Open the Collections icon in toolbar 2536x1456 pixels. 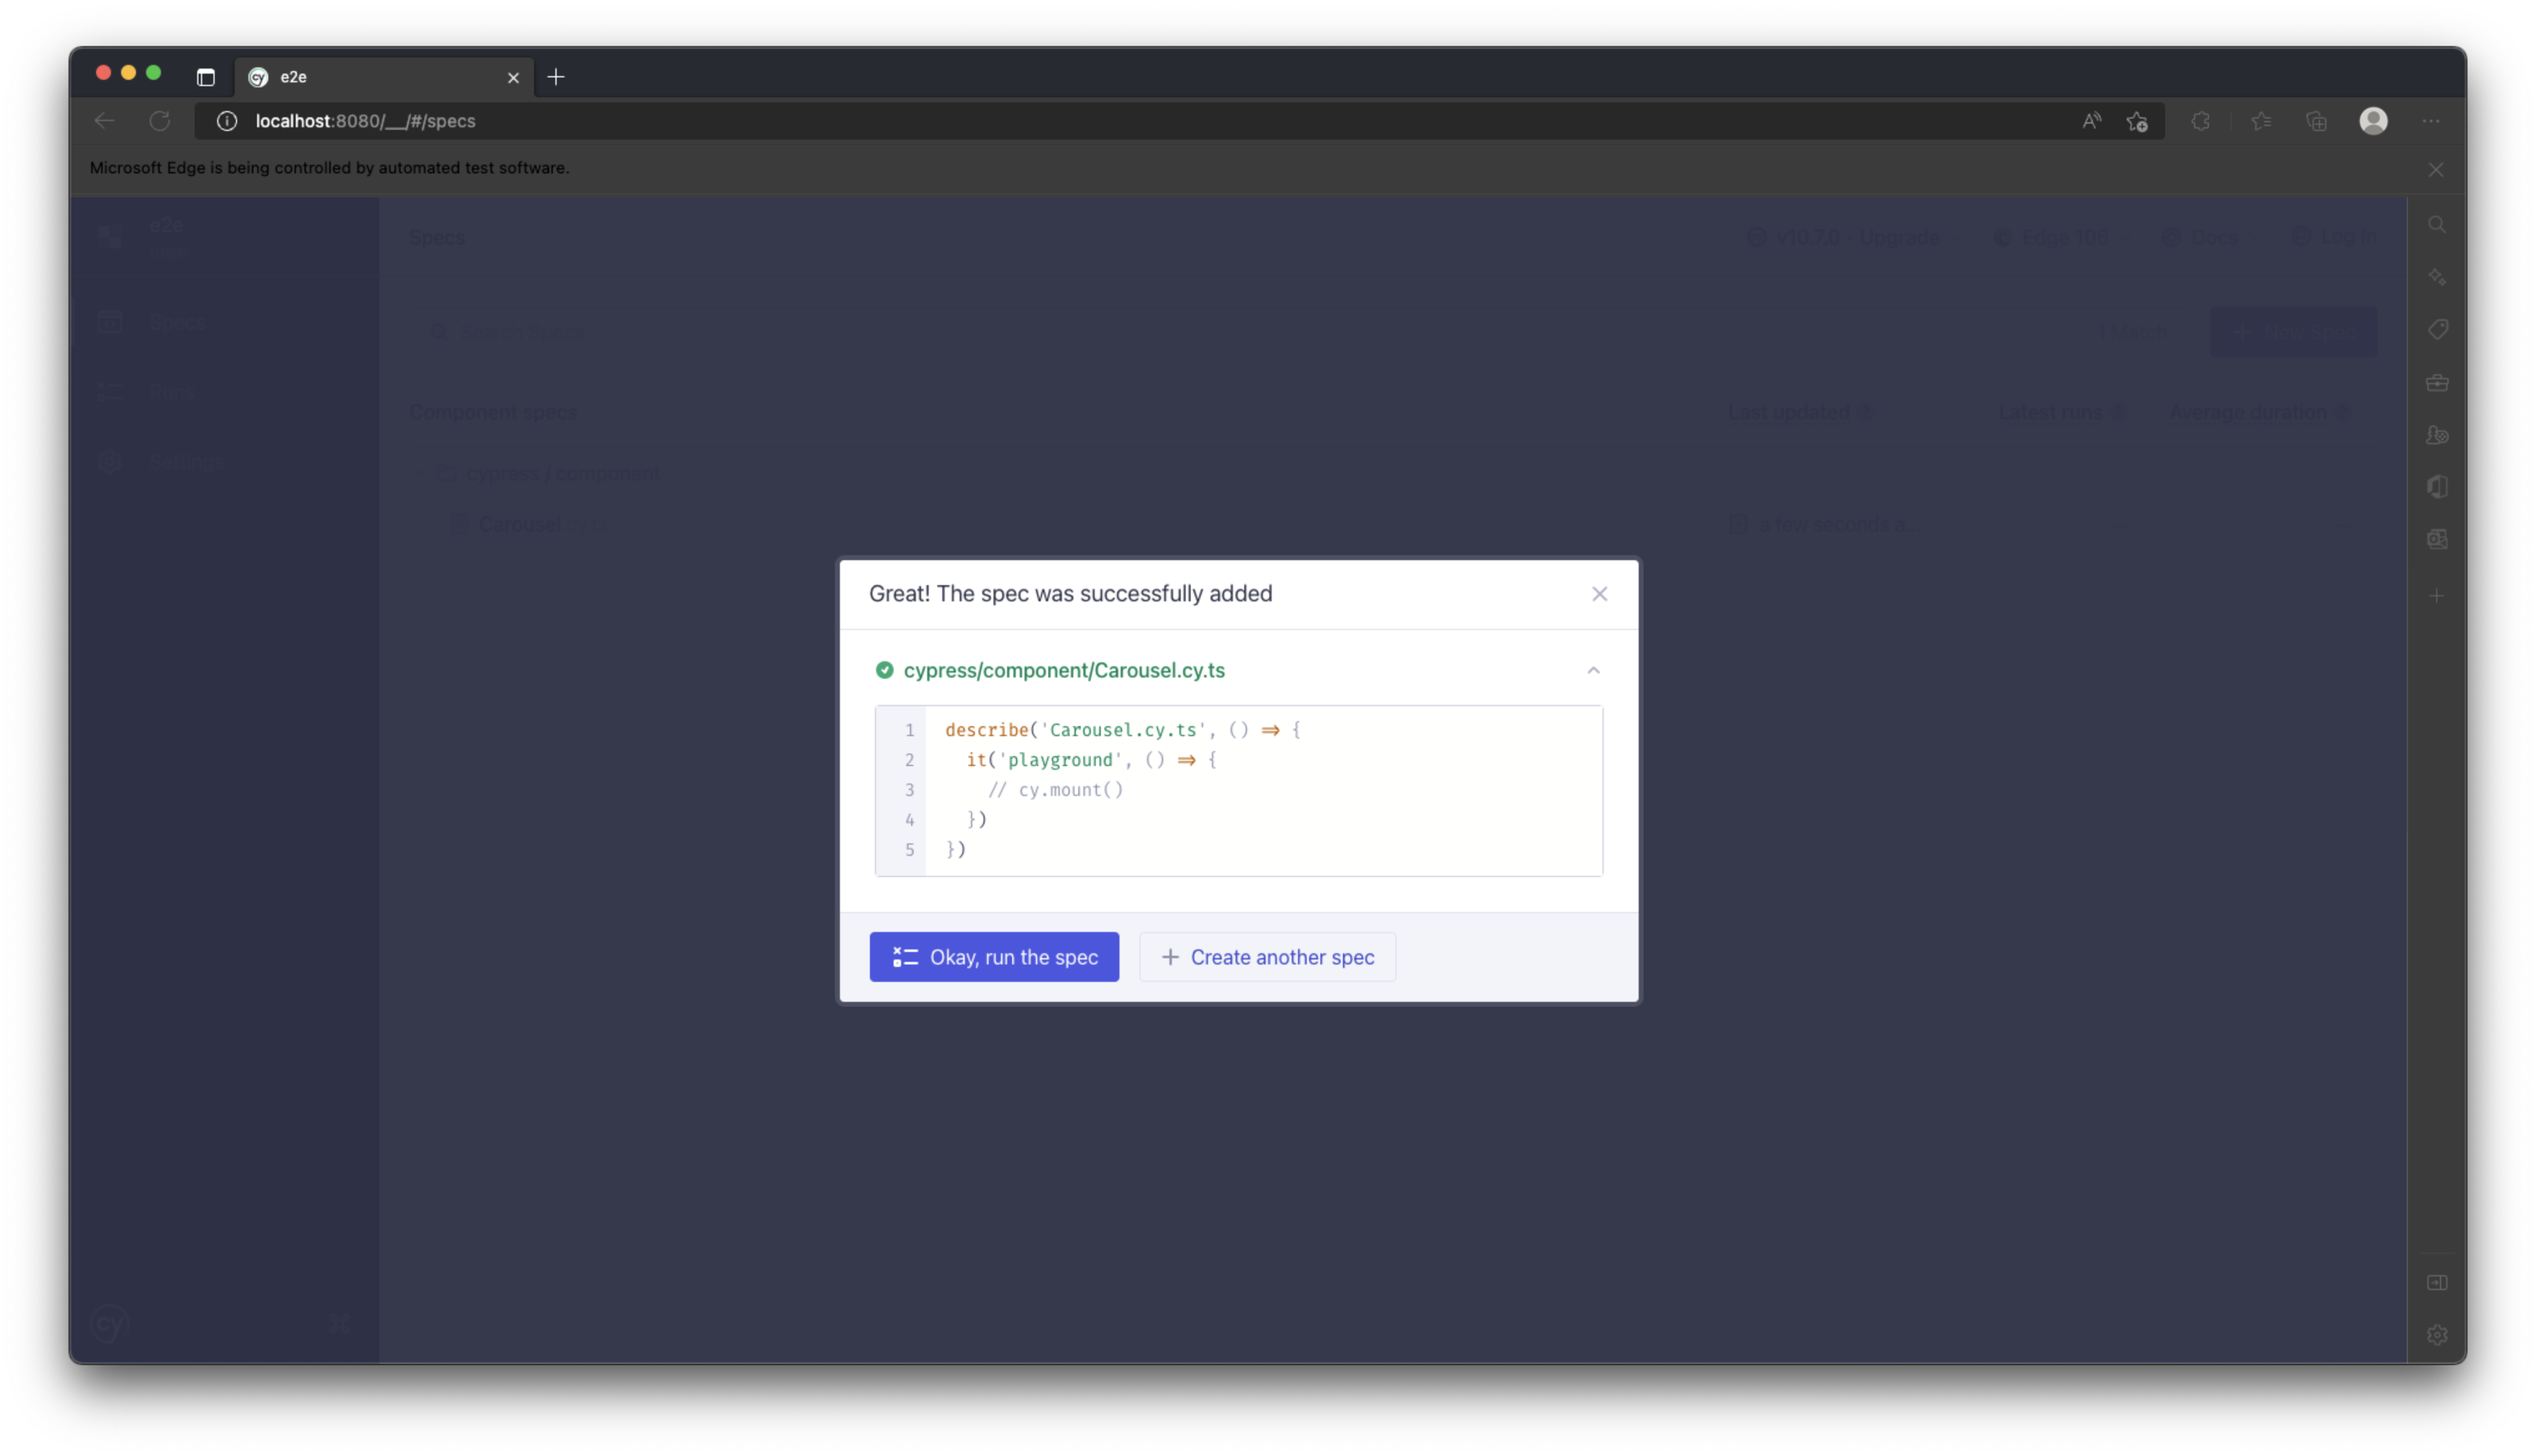click(2316, 121)
